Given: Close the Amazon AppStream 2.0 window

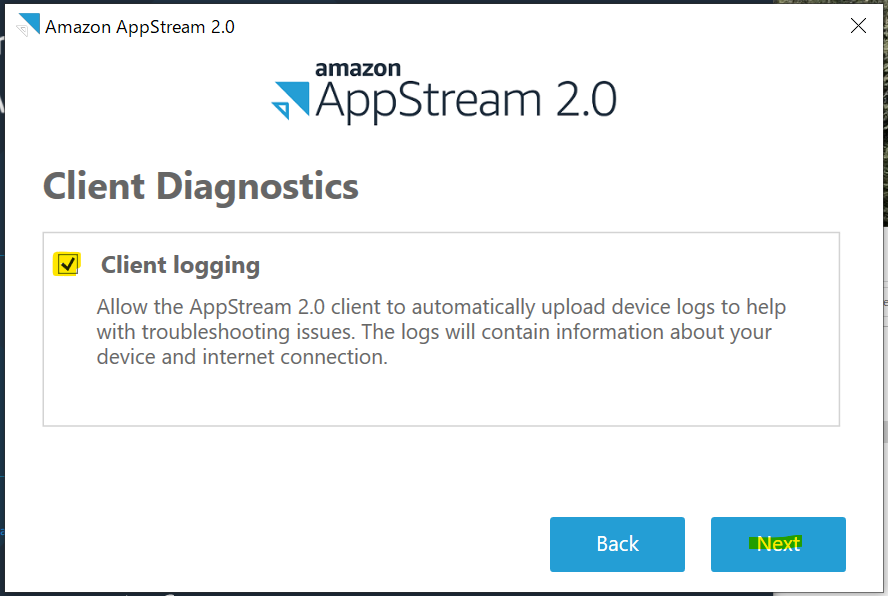Looking at the screenshot, I should (858, 26).
